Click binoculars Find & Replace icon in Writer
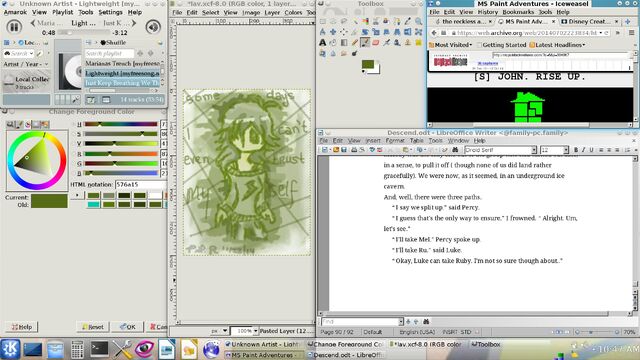The height and width of the screenshot is (360, 640). pos(455,150)
